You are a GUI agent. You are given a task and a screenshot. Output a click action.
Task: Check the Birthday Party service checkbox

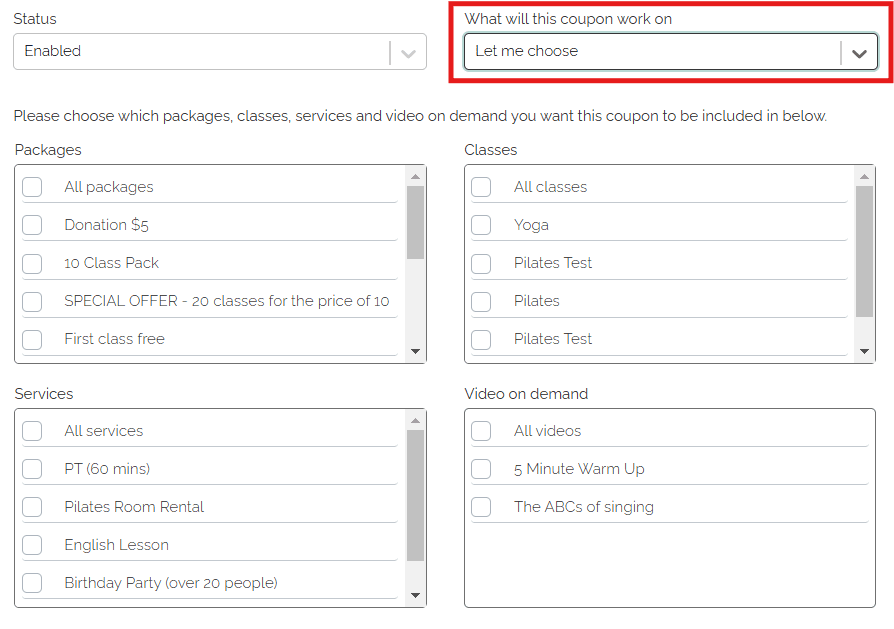pos(33,583)
